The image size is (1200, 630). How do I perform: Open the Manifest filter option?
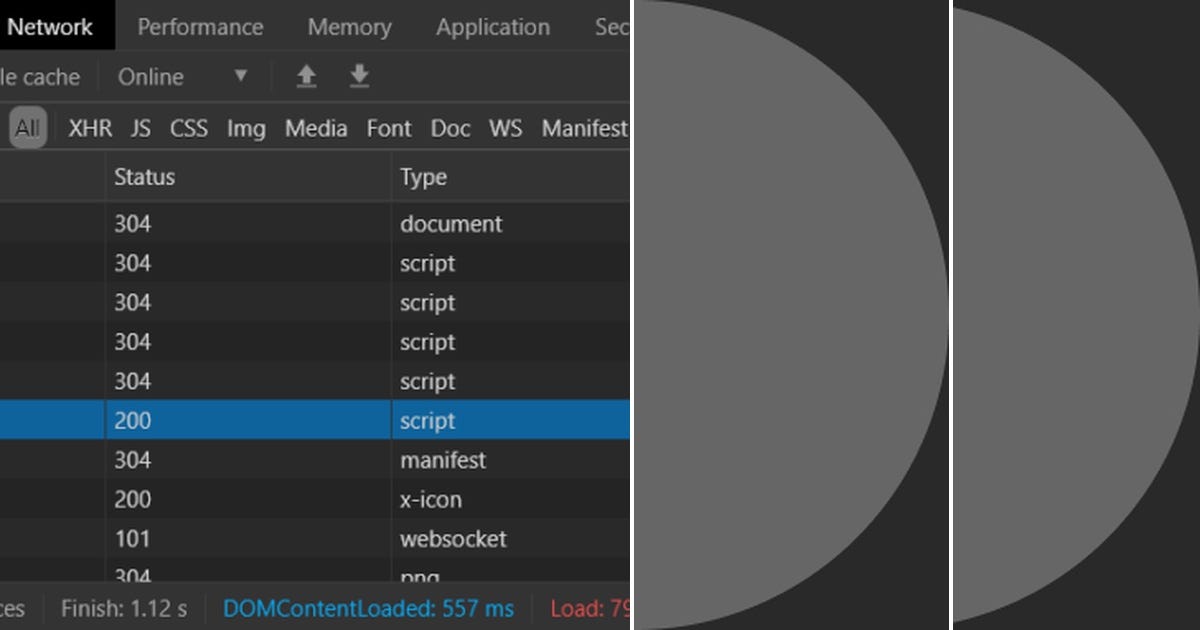click(x=584, y=128)
